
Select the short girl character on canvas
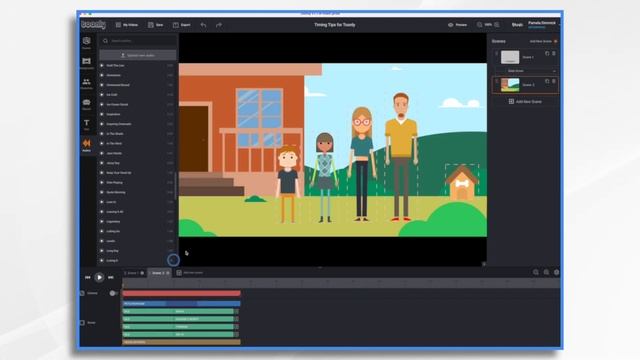coord(325,178)
